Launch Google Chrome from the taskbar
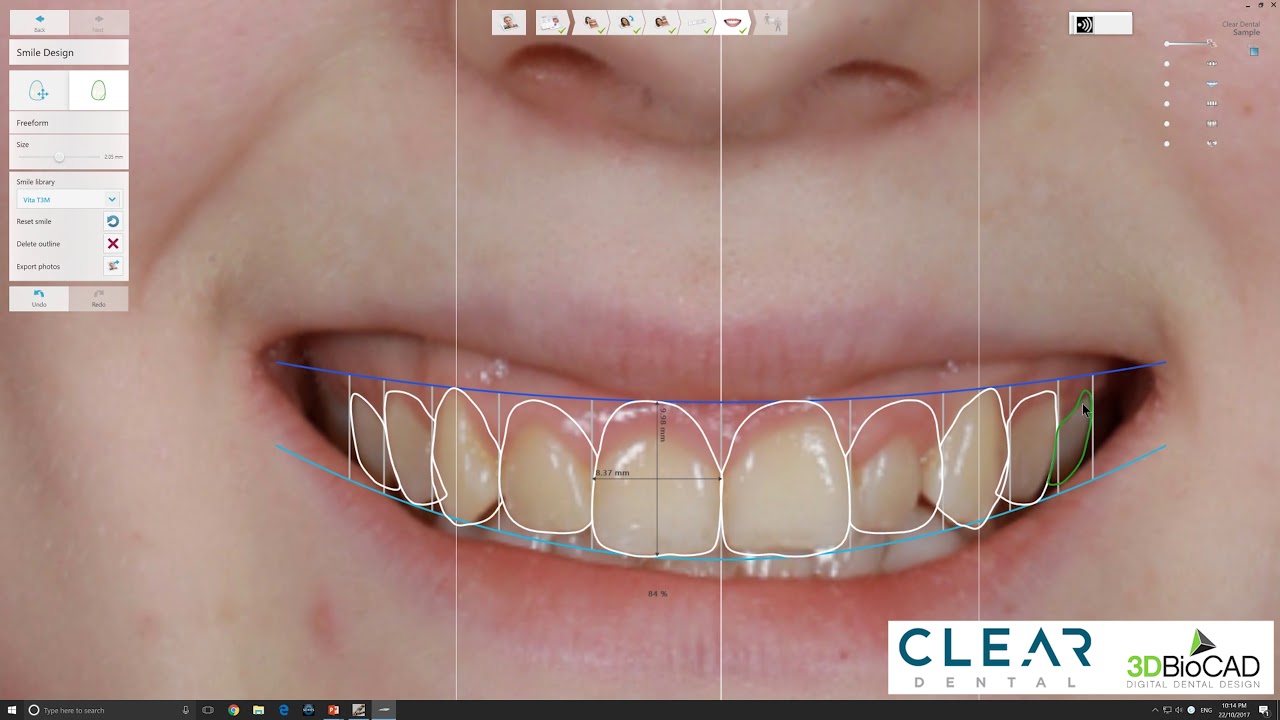Image resolution: width=1280 pixels, height=720 pixels. click(233, 710)
